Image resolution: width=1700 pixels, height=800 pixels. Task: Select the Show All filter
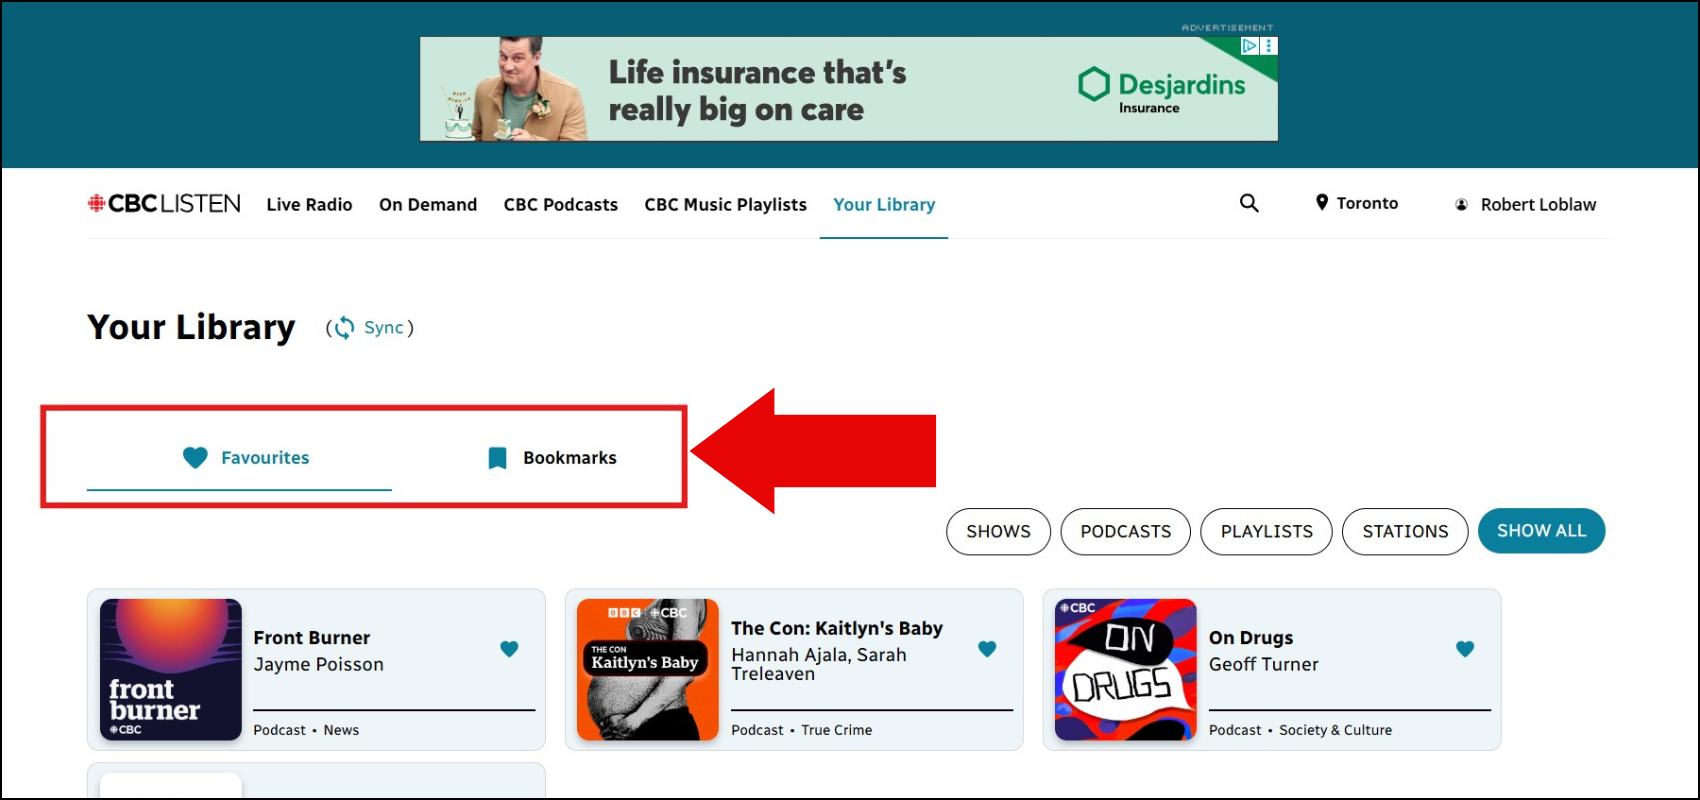point(1542,531)
